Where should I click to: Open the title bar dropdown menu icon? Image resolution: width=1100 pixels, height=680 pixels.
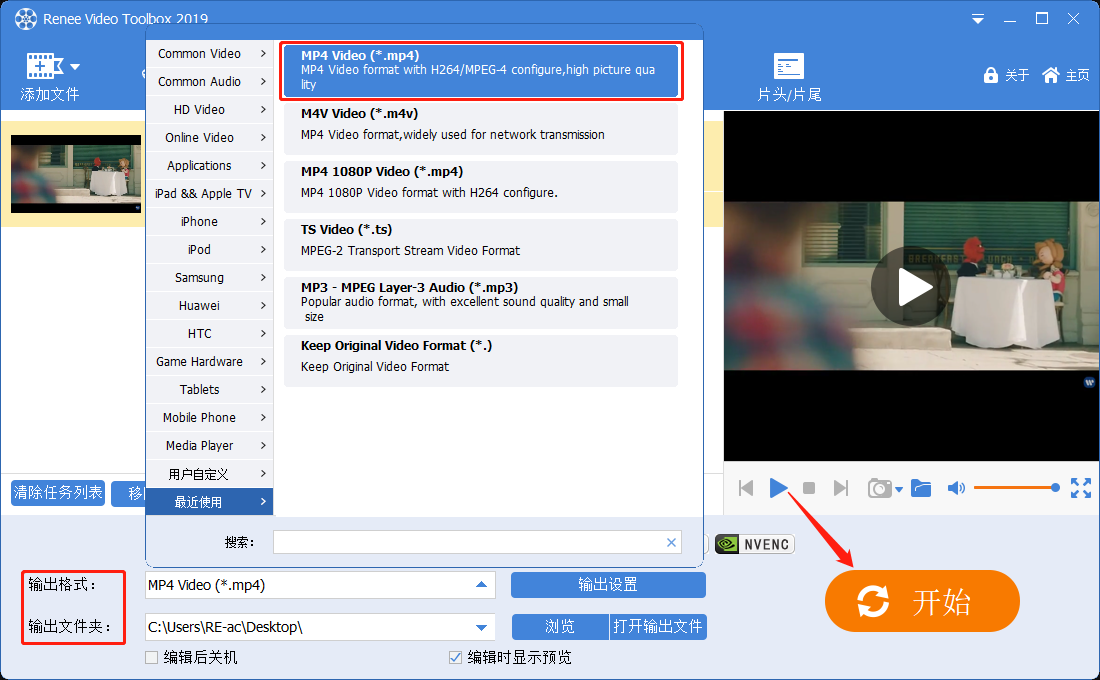click(x=977, y=19)
